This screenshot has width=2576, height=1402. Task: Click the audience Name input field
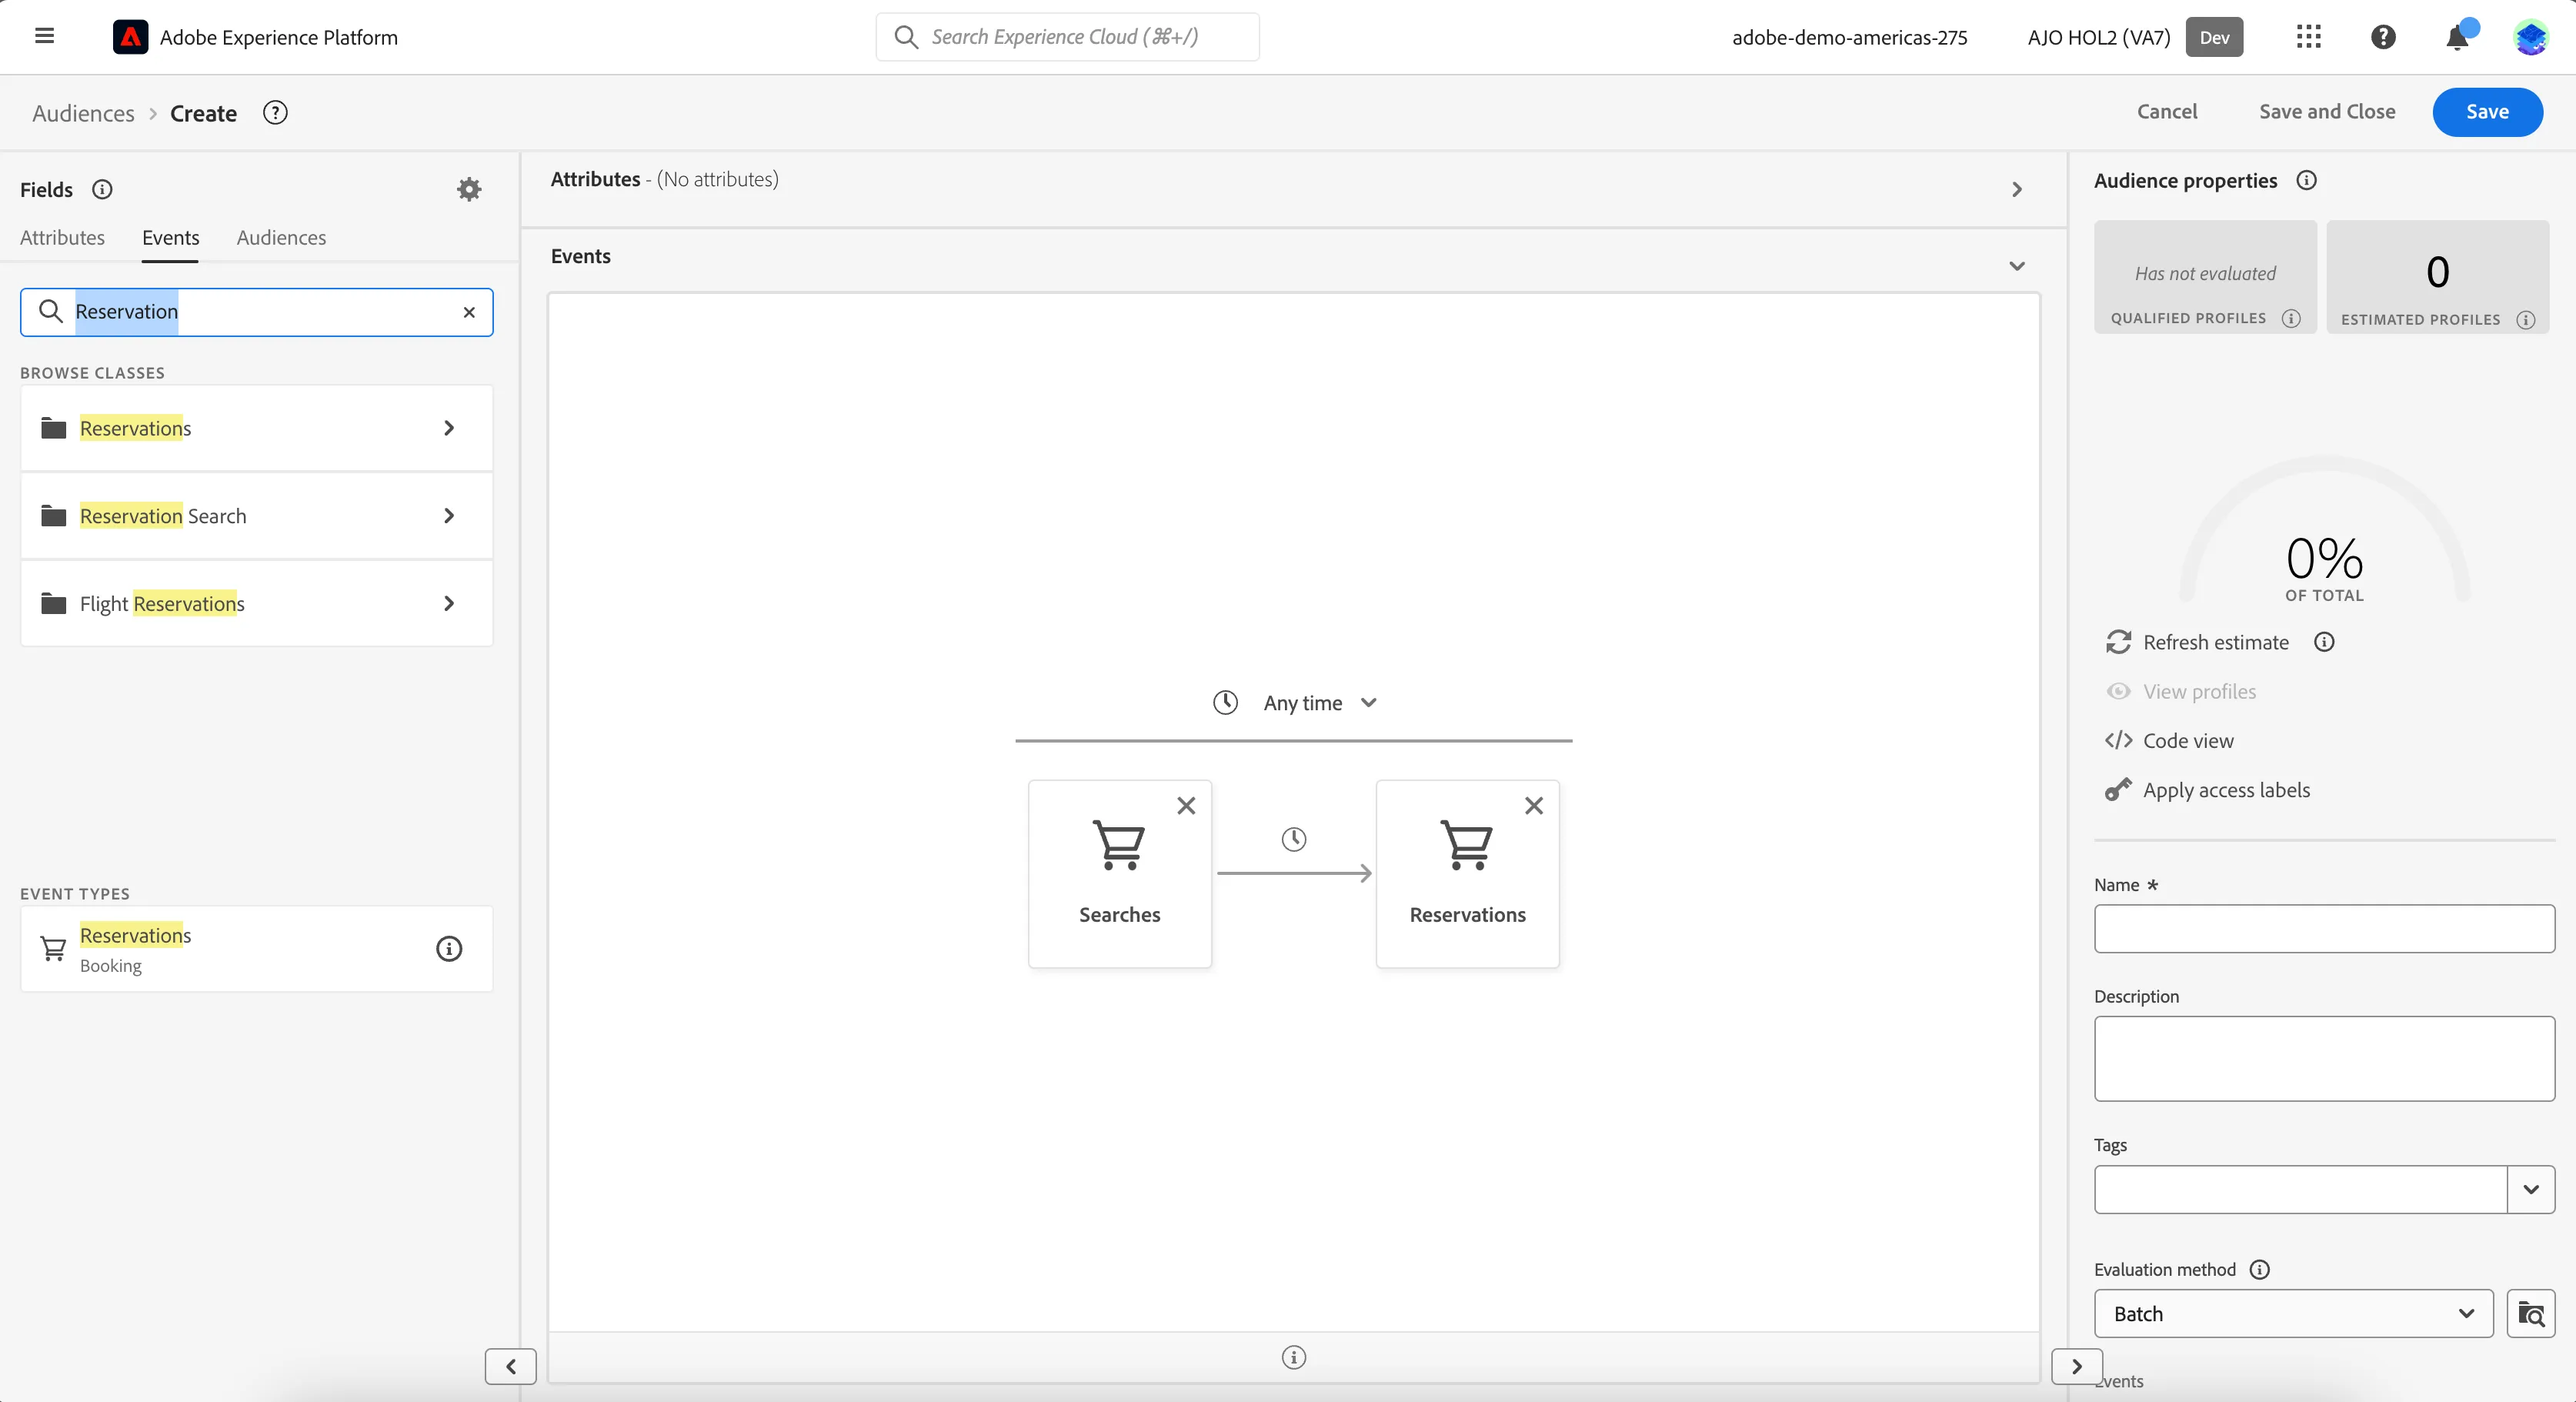point(2324,929)
